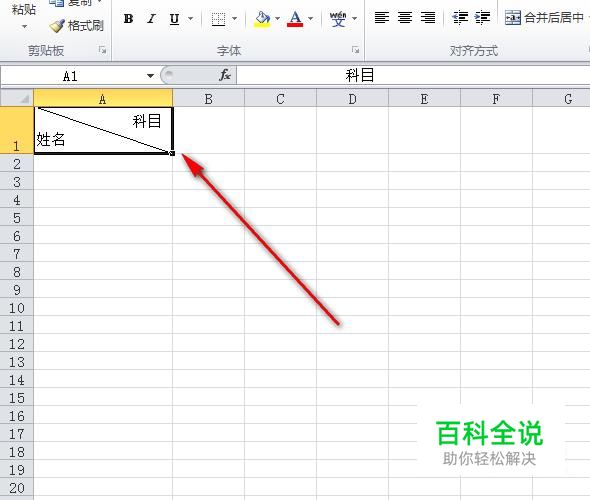Select row 10 header

click(17, 307)
